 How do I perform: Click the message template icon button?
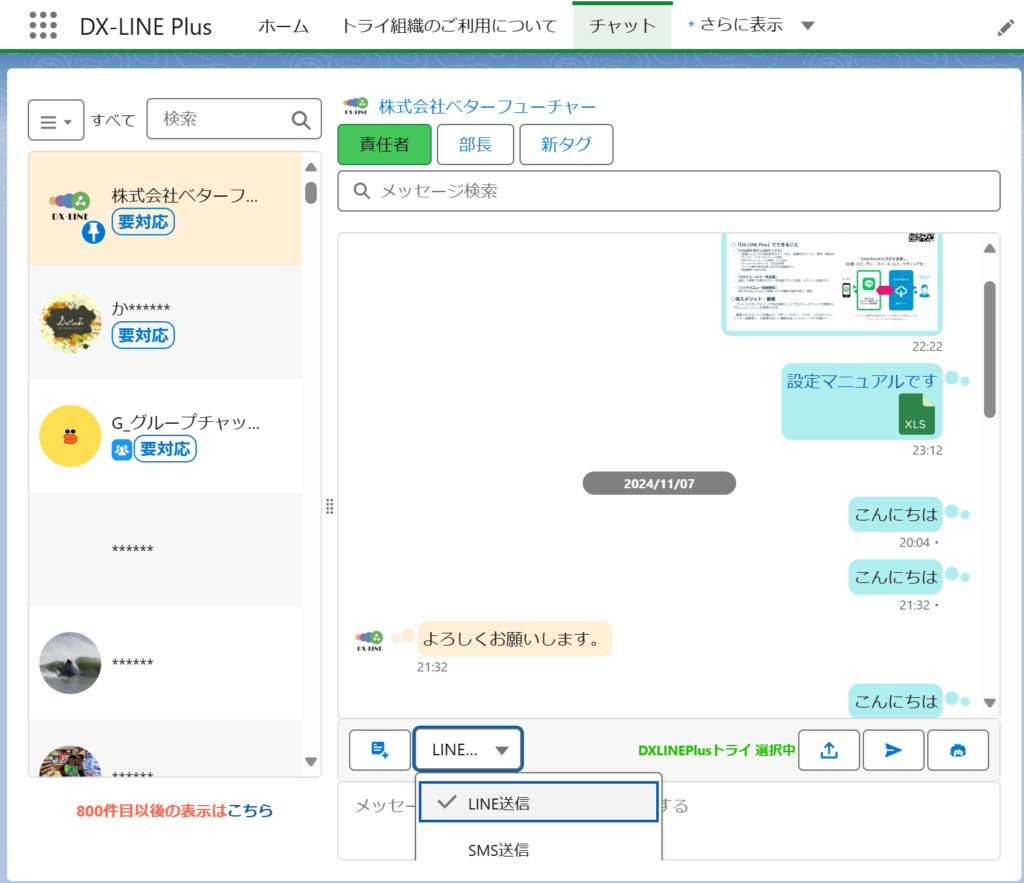[380, 750]
